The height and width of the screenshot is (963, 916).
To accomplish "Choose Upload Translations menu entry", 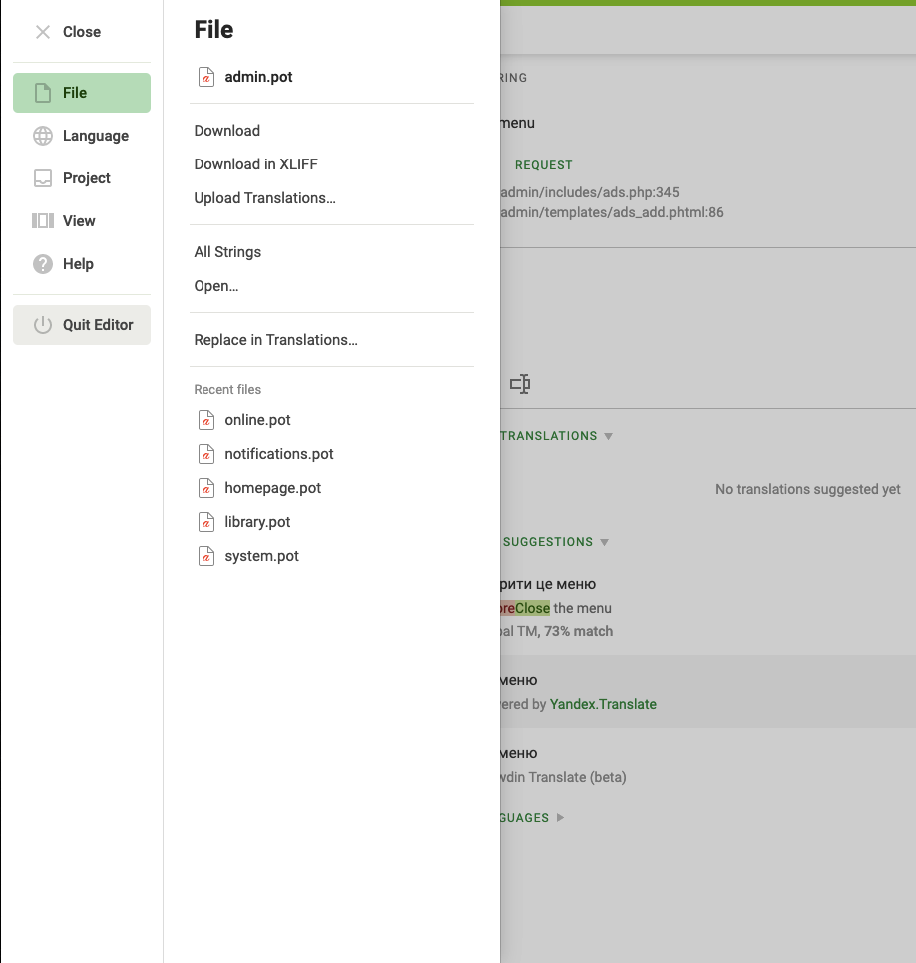I will point(265,198).
